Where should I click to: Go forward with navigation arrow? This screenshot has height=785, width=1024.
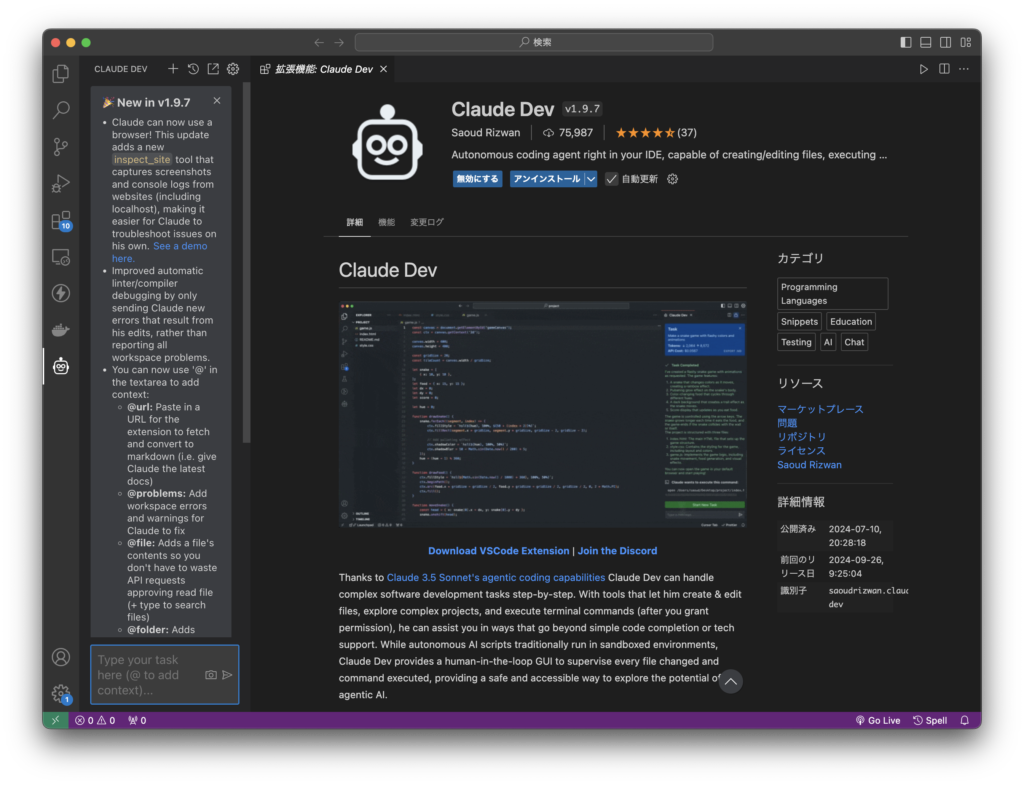tap(339, 42)
